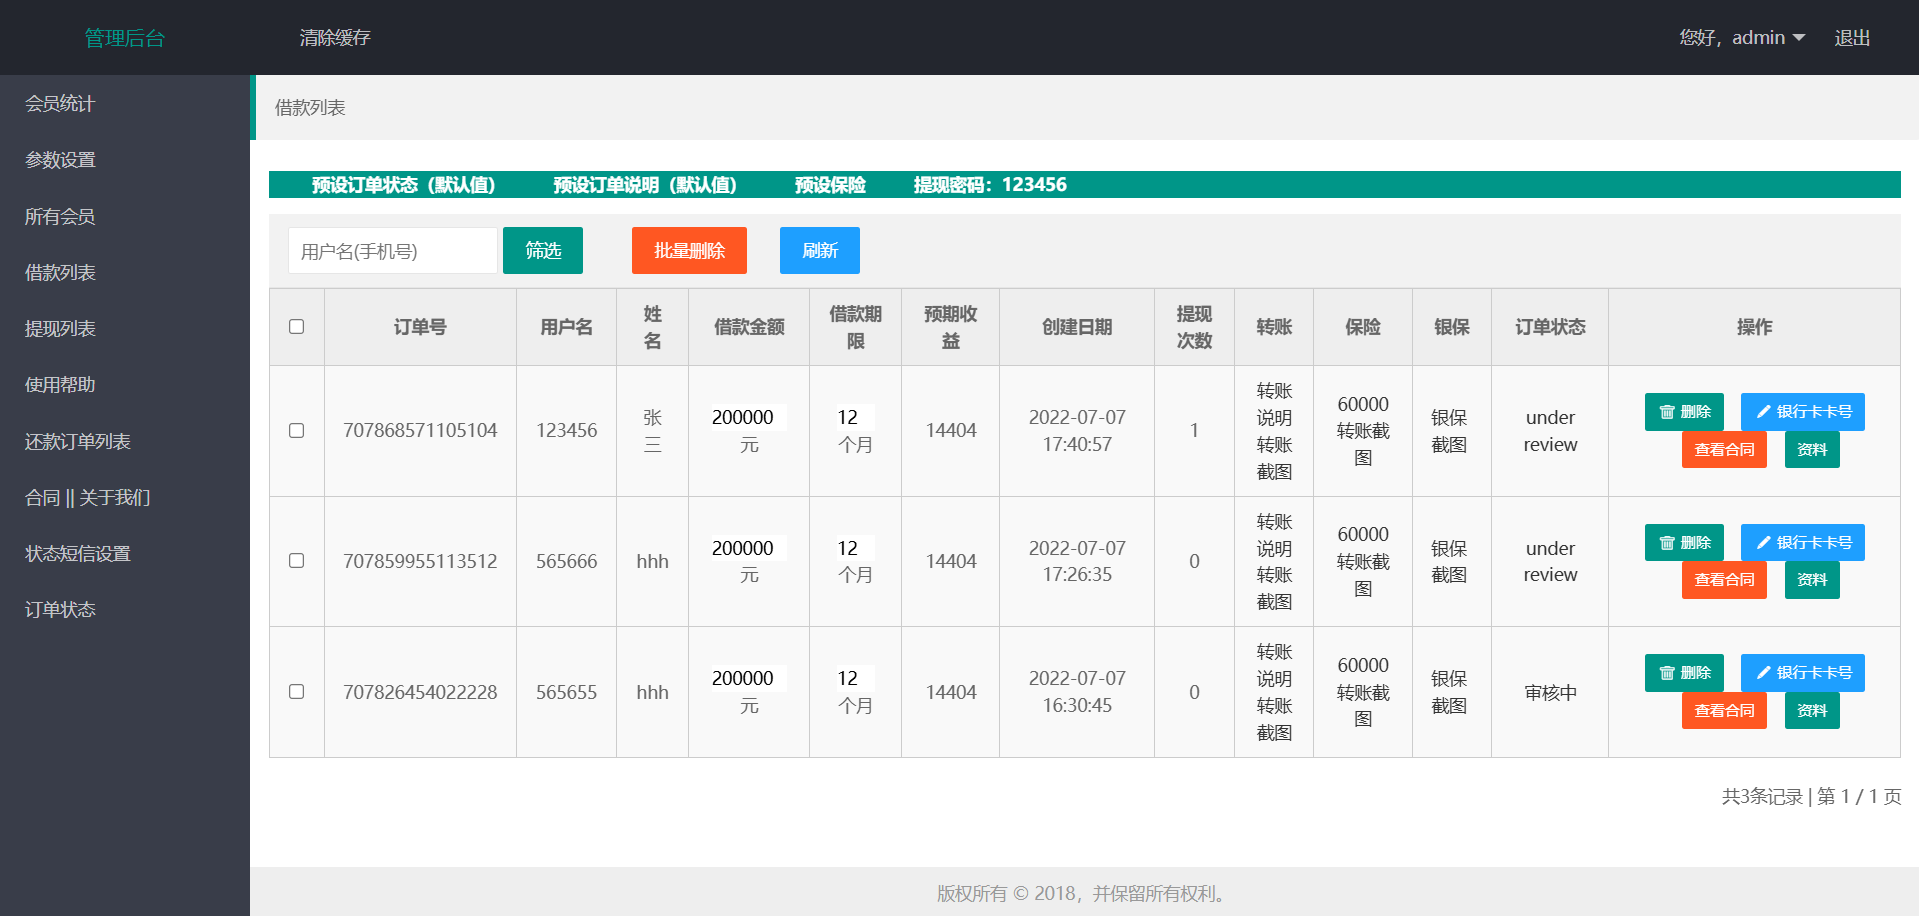Delete the order 707859955113512 via trash button
This screenshot has height=916, width=1919.
pyautogui.click(x=1684, y=543)
